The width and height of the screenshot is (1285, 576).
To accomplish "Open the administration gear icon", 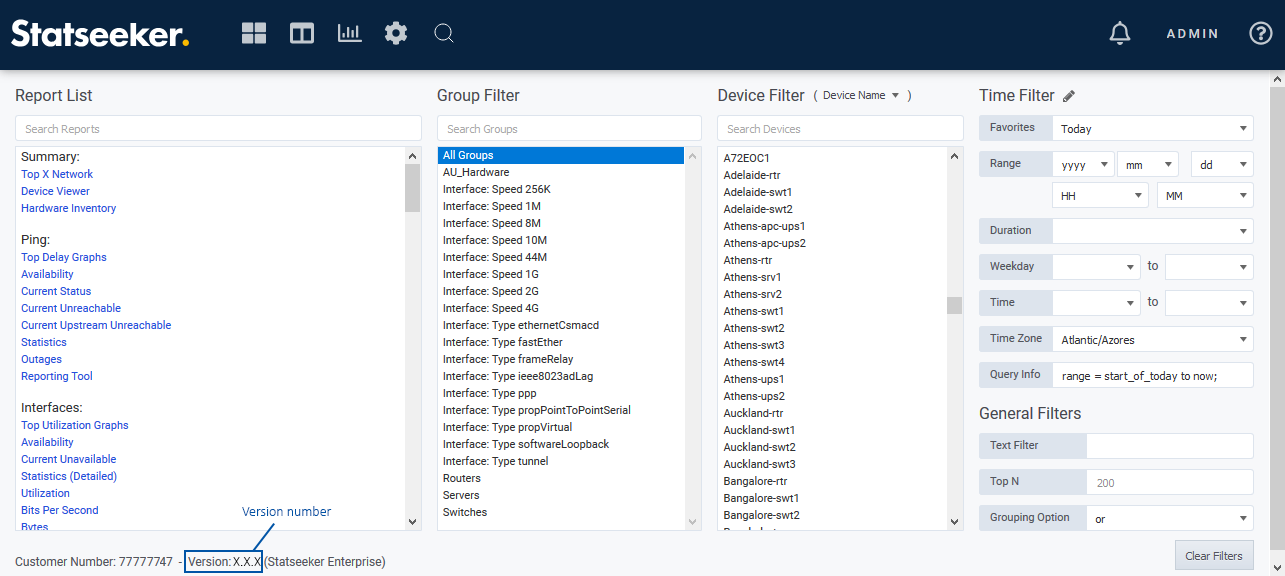I will (x=396, y=33).
